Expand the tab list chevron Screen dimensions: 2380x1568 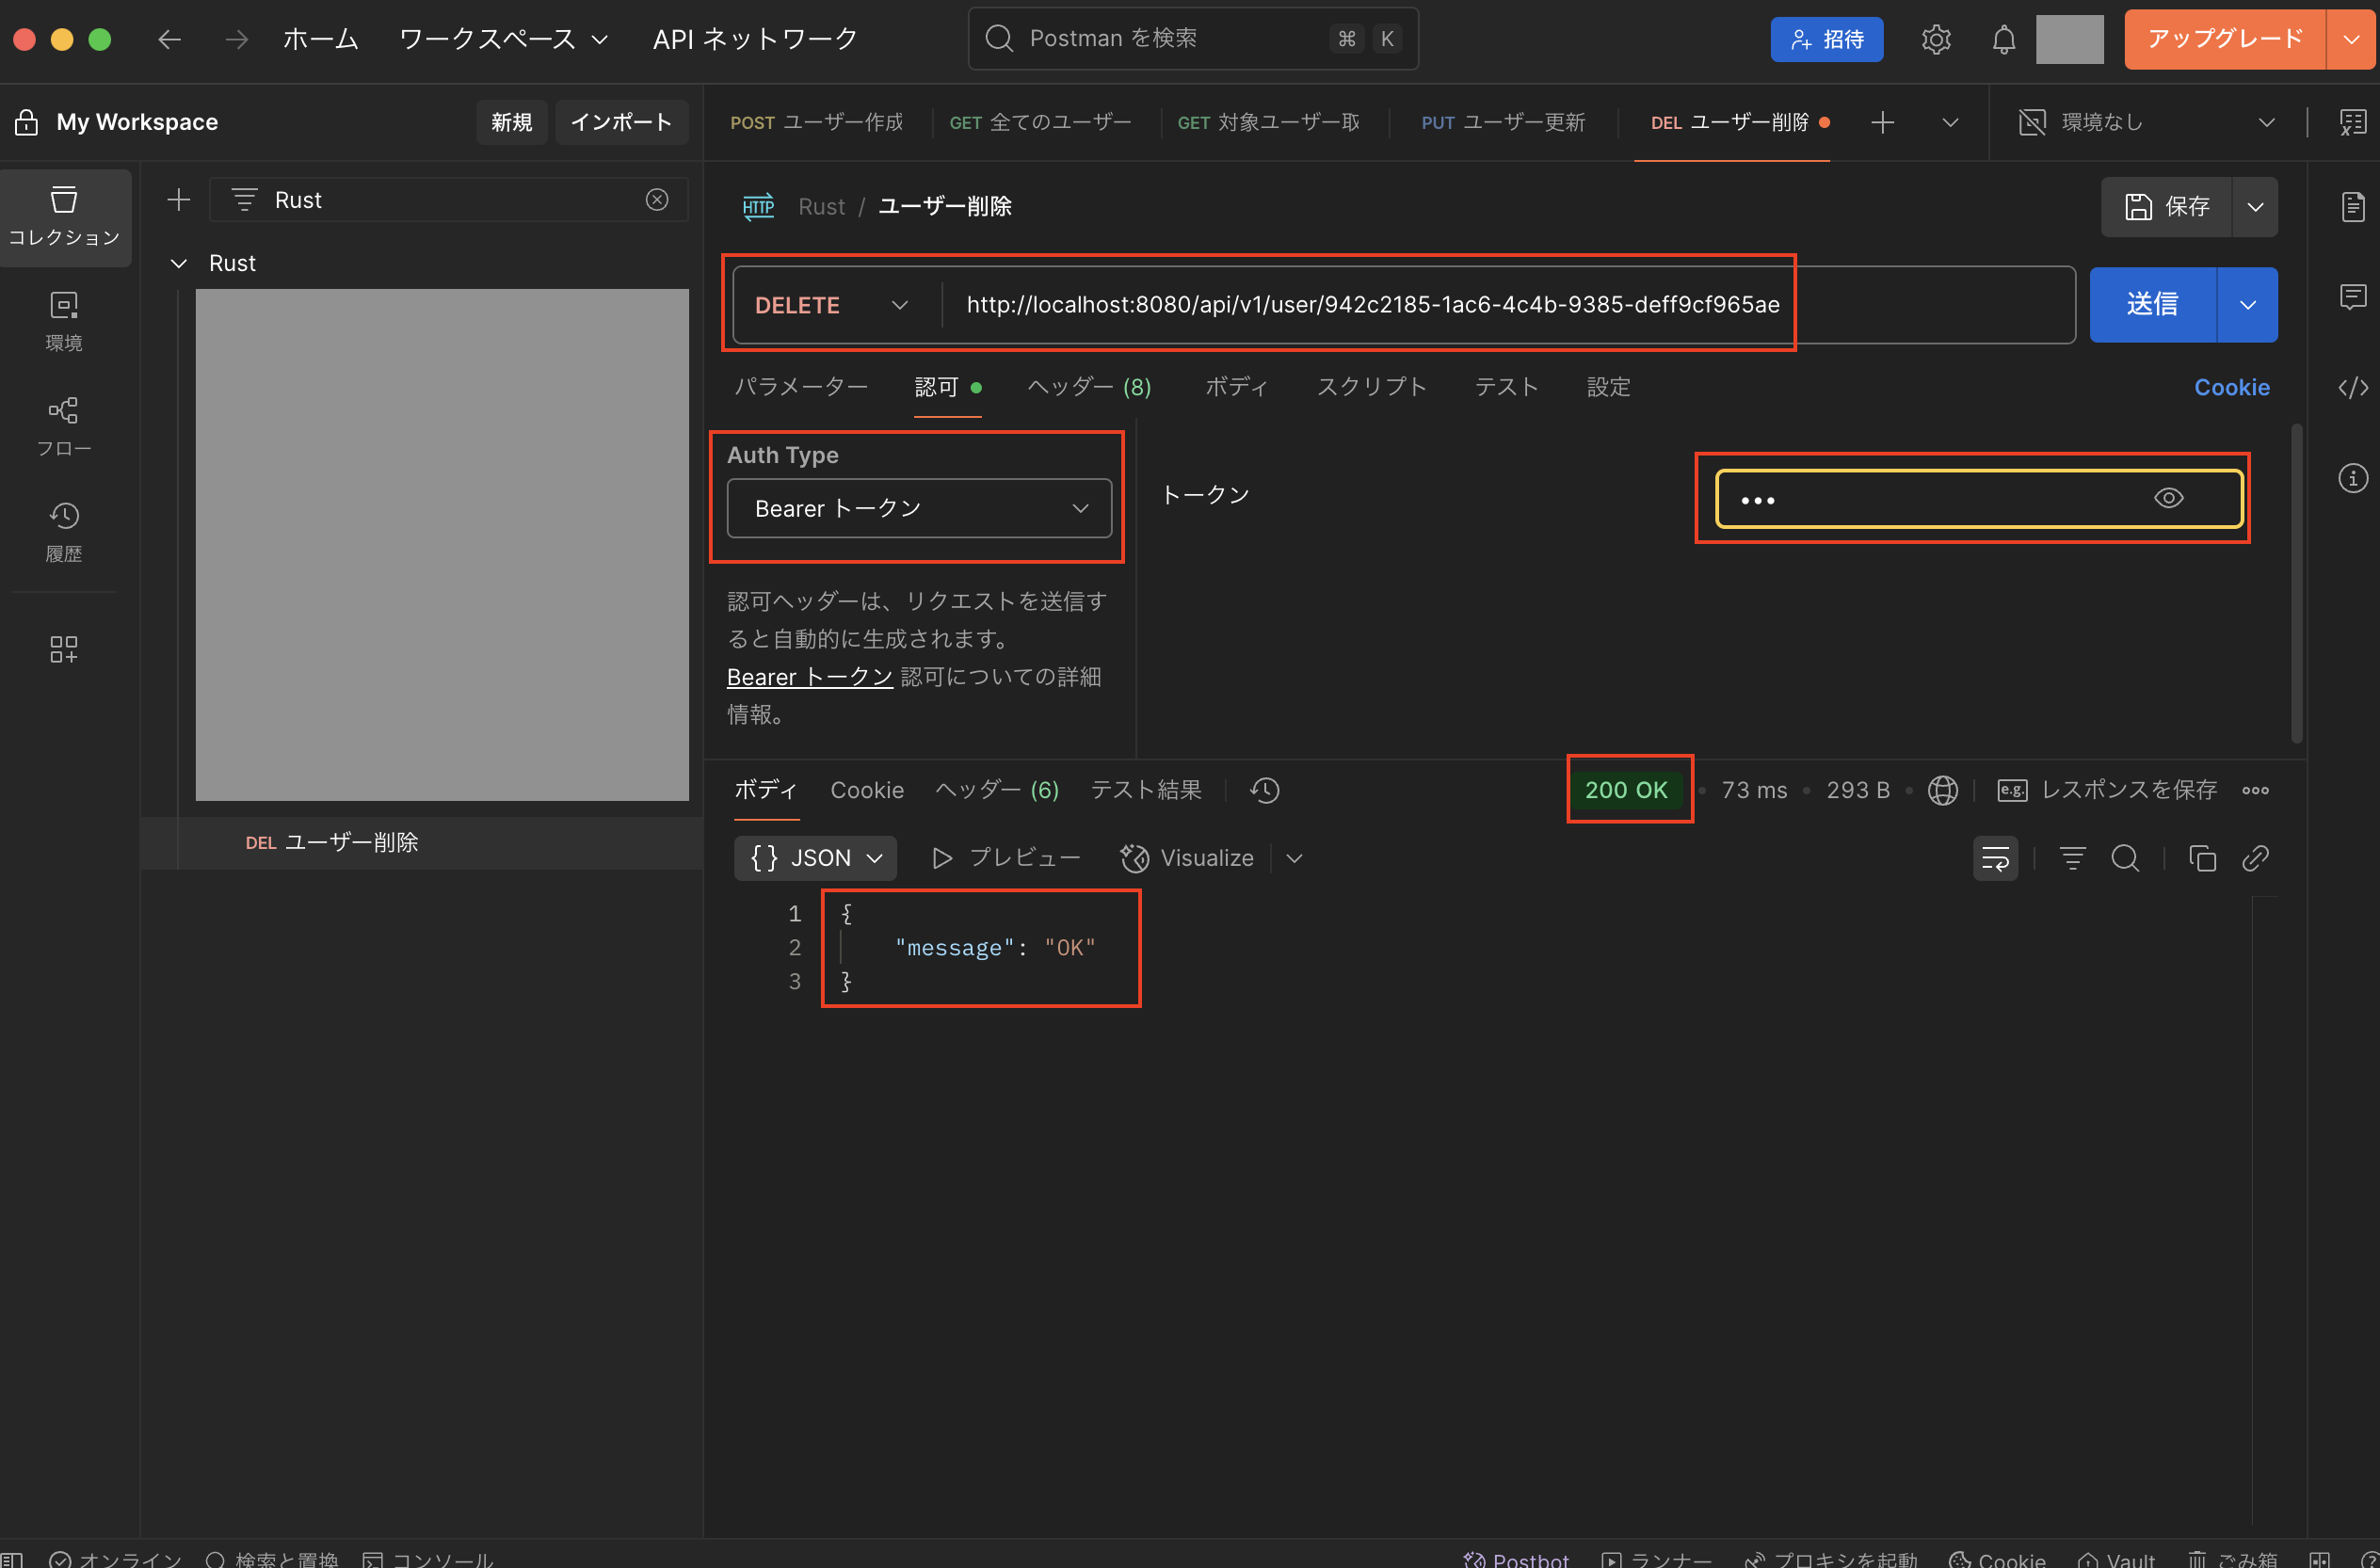1949,122
